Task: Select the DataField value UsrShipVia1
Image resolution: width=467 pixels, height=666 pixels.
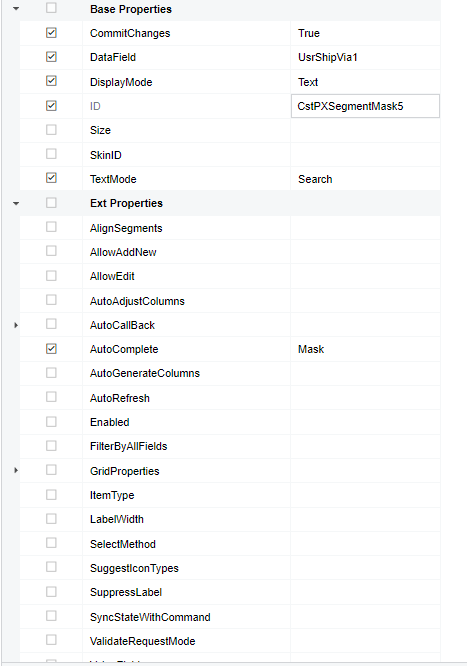Action: pyautogui.click(x=328, y=57)
